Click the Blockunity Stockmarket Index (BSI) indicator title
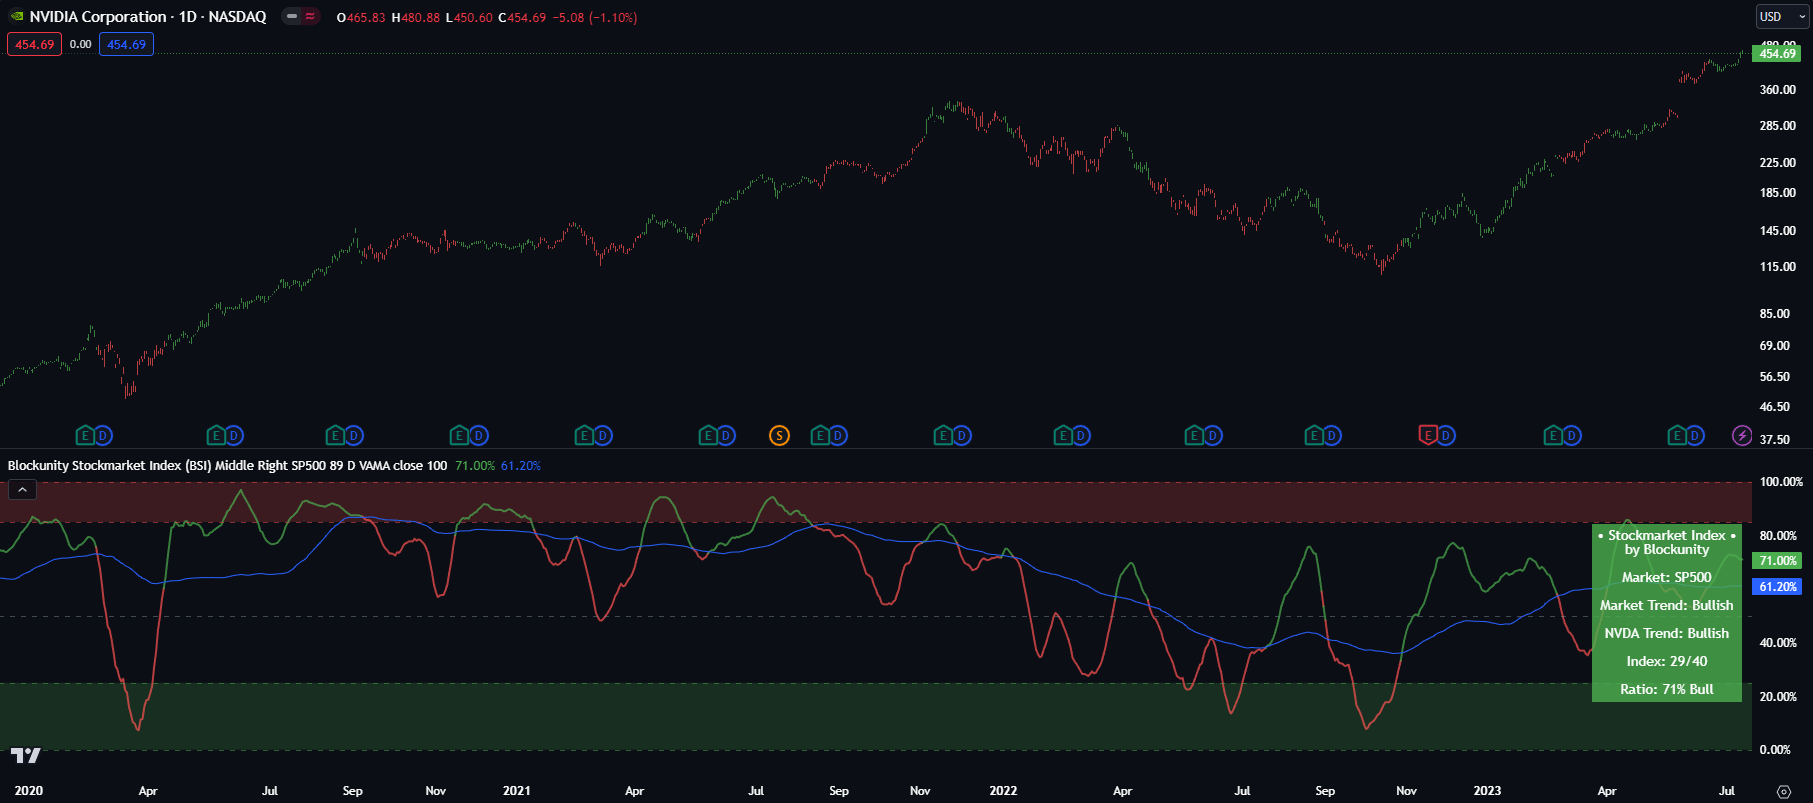This screenshot has height=803, width=1813. click(228, 466)
